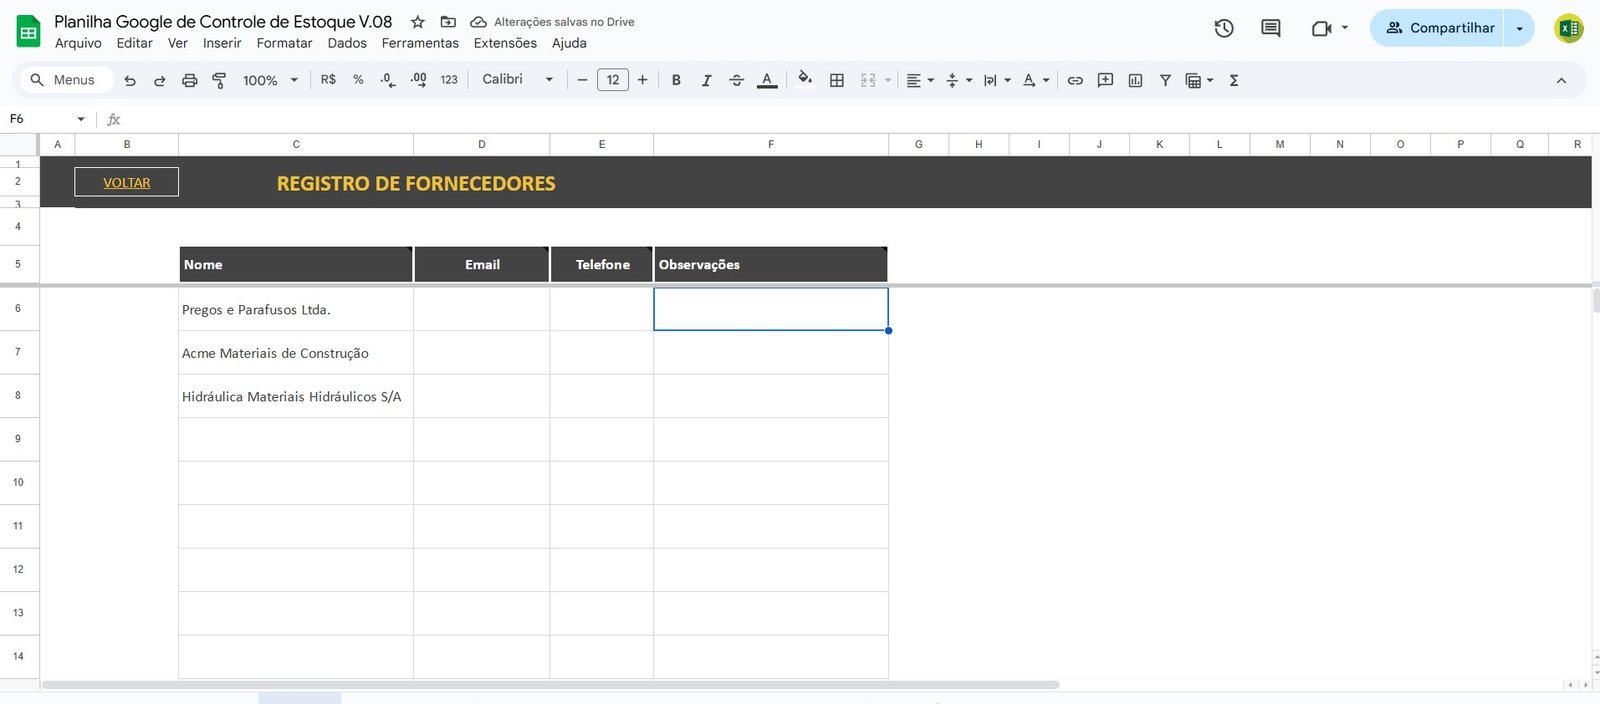The image size is (1600, 704).
Task: Star the document
Action: point(418,22)
